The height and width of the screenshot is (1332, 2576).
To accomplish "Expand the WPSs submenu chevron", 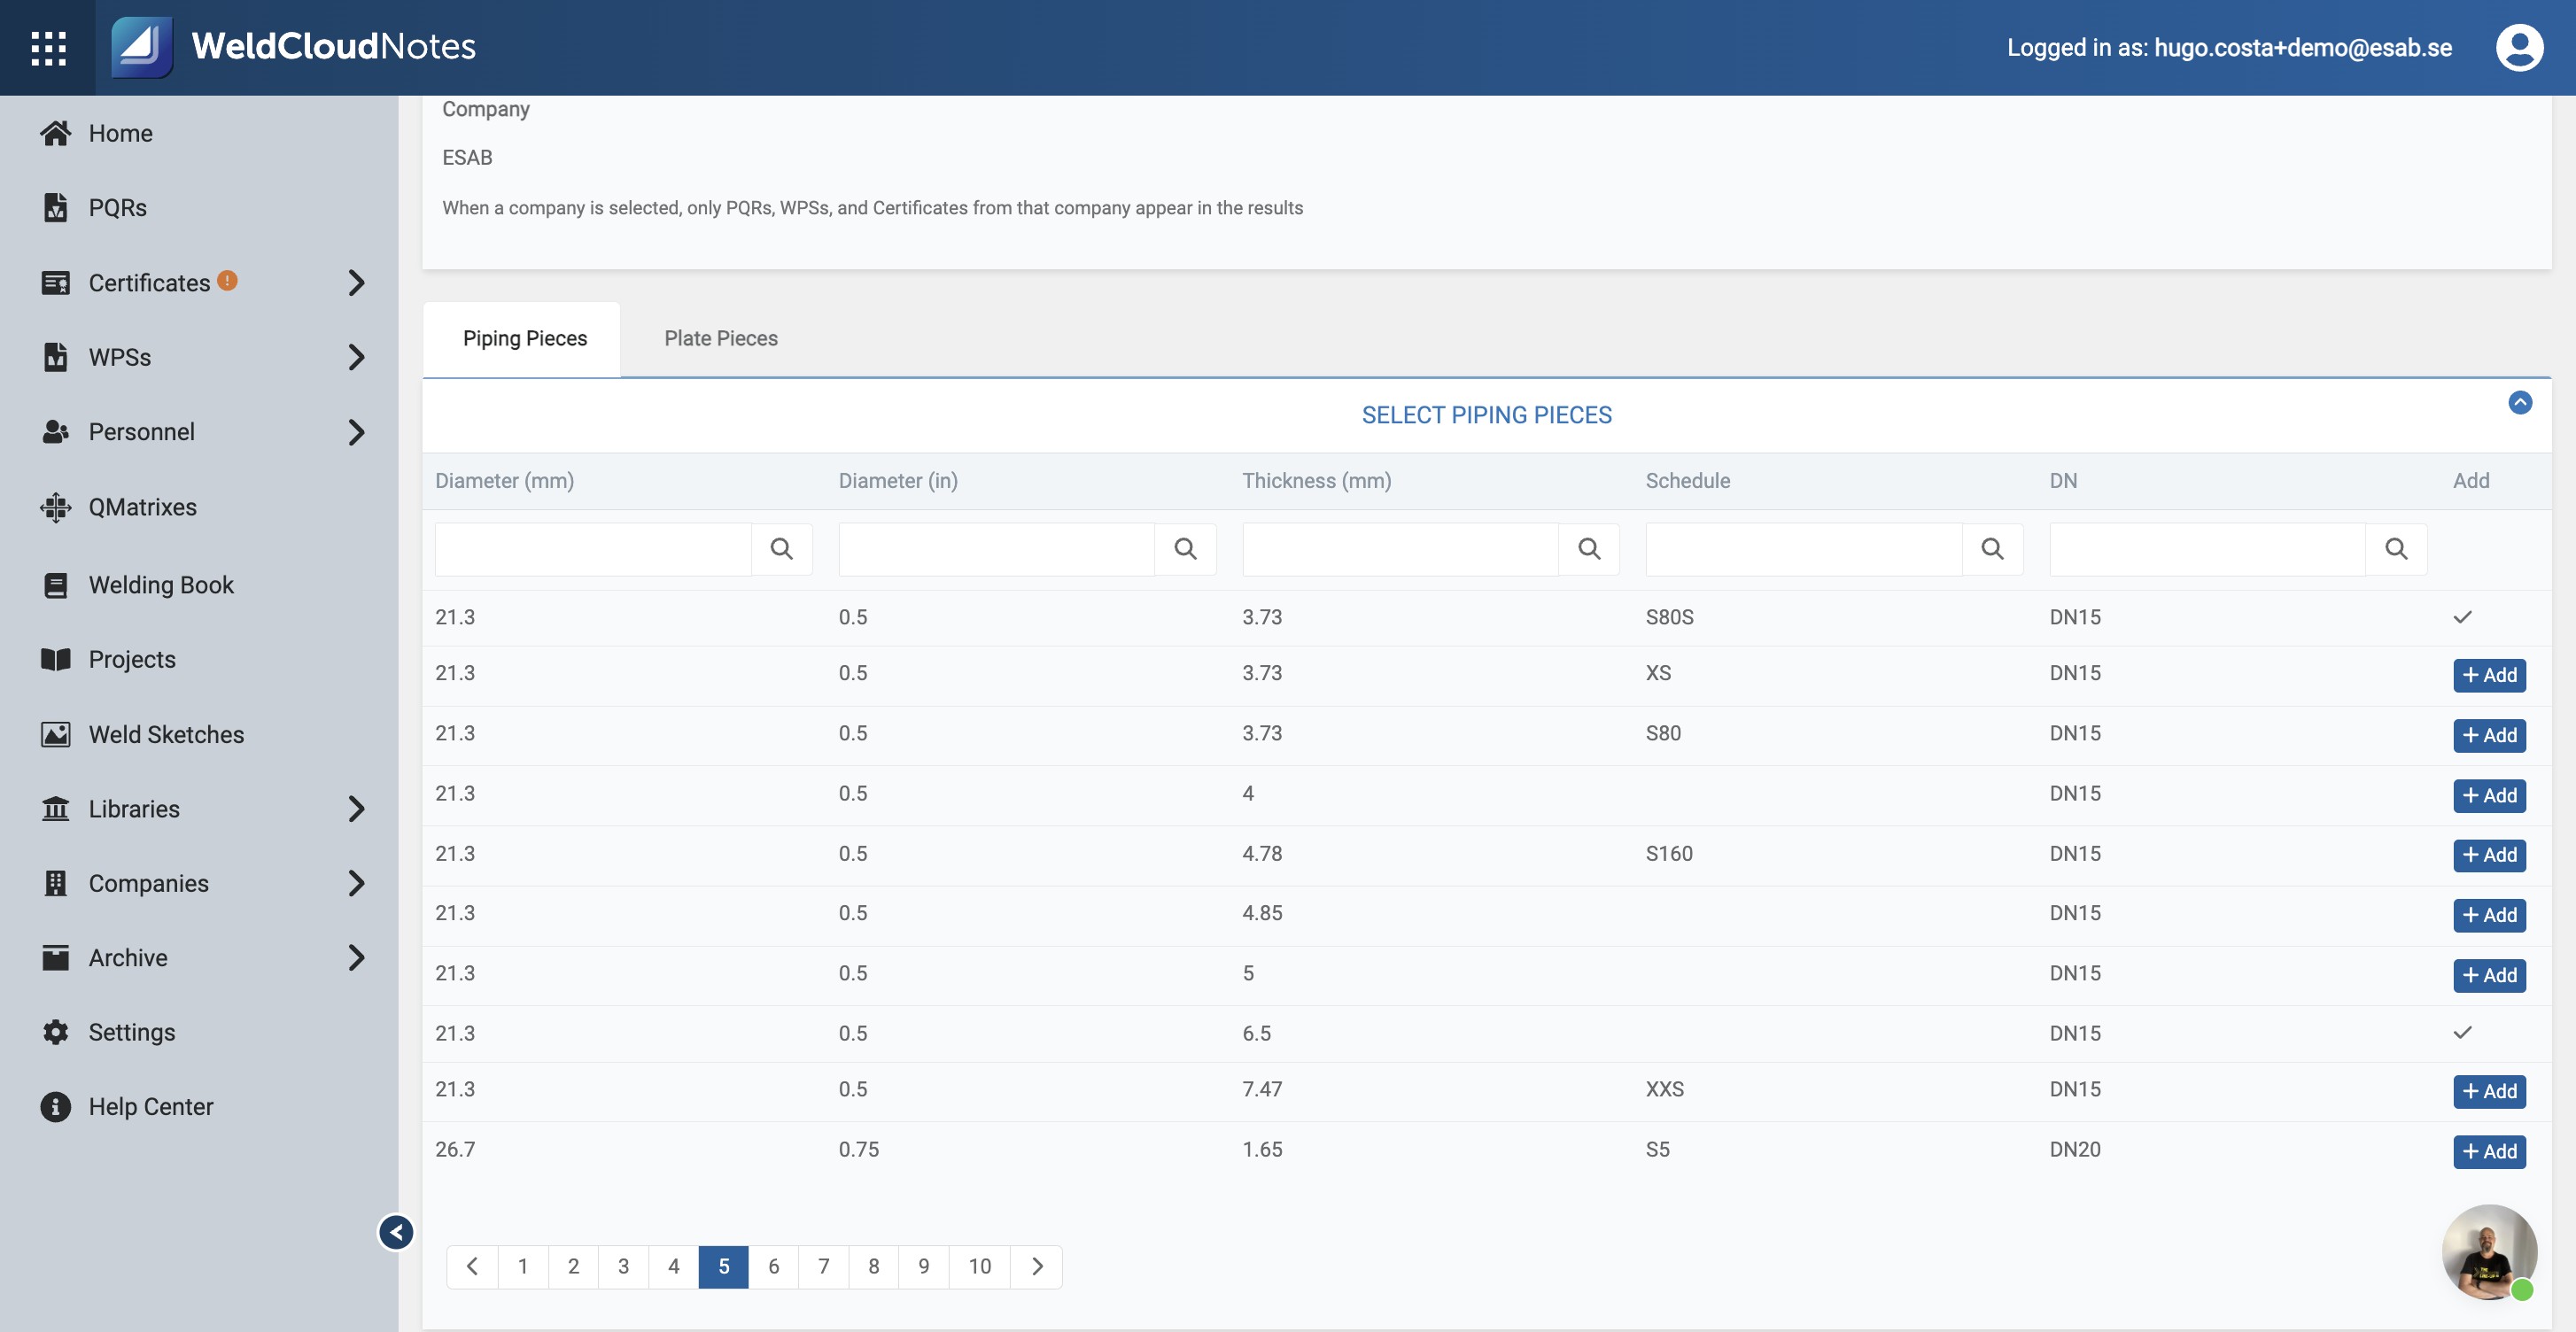I will point(356,357).
